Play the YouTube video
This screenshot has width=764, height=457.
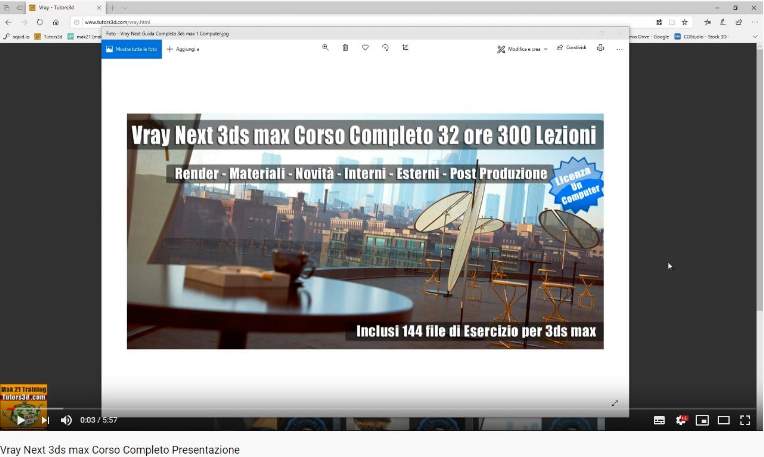(x=20, y=420)
